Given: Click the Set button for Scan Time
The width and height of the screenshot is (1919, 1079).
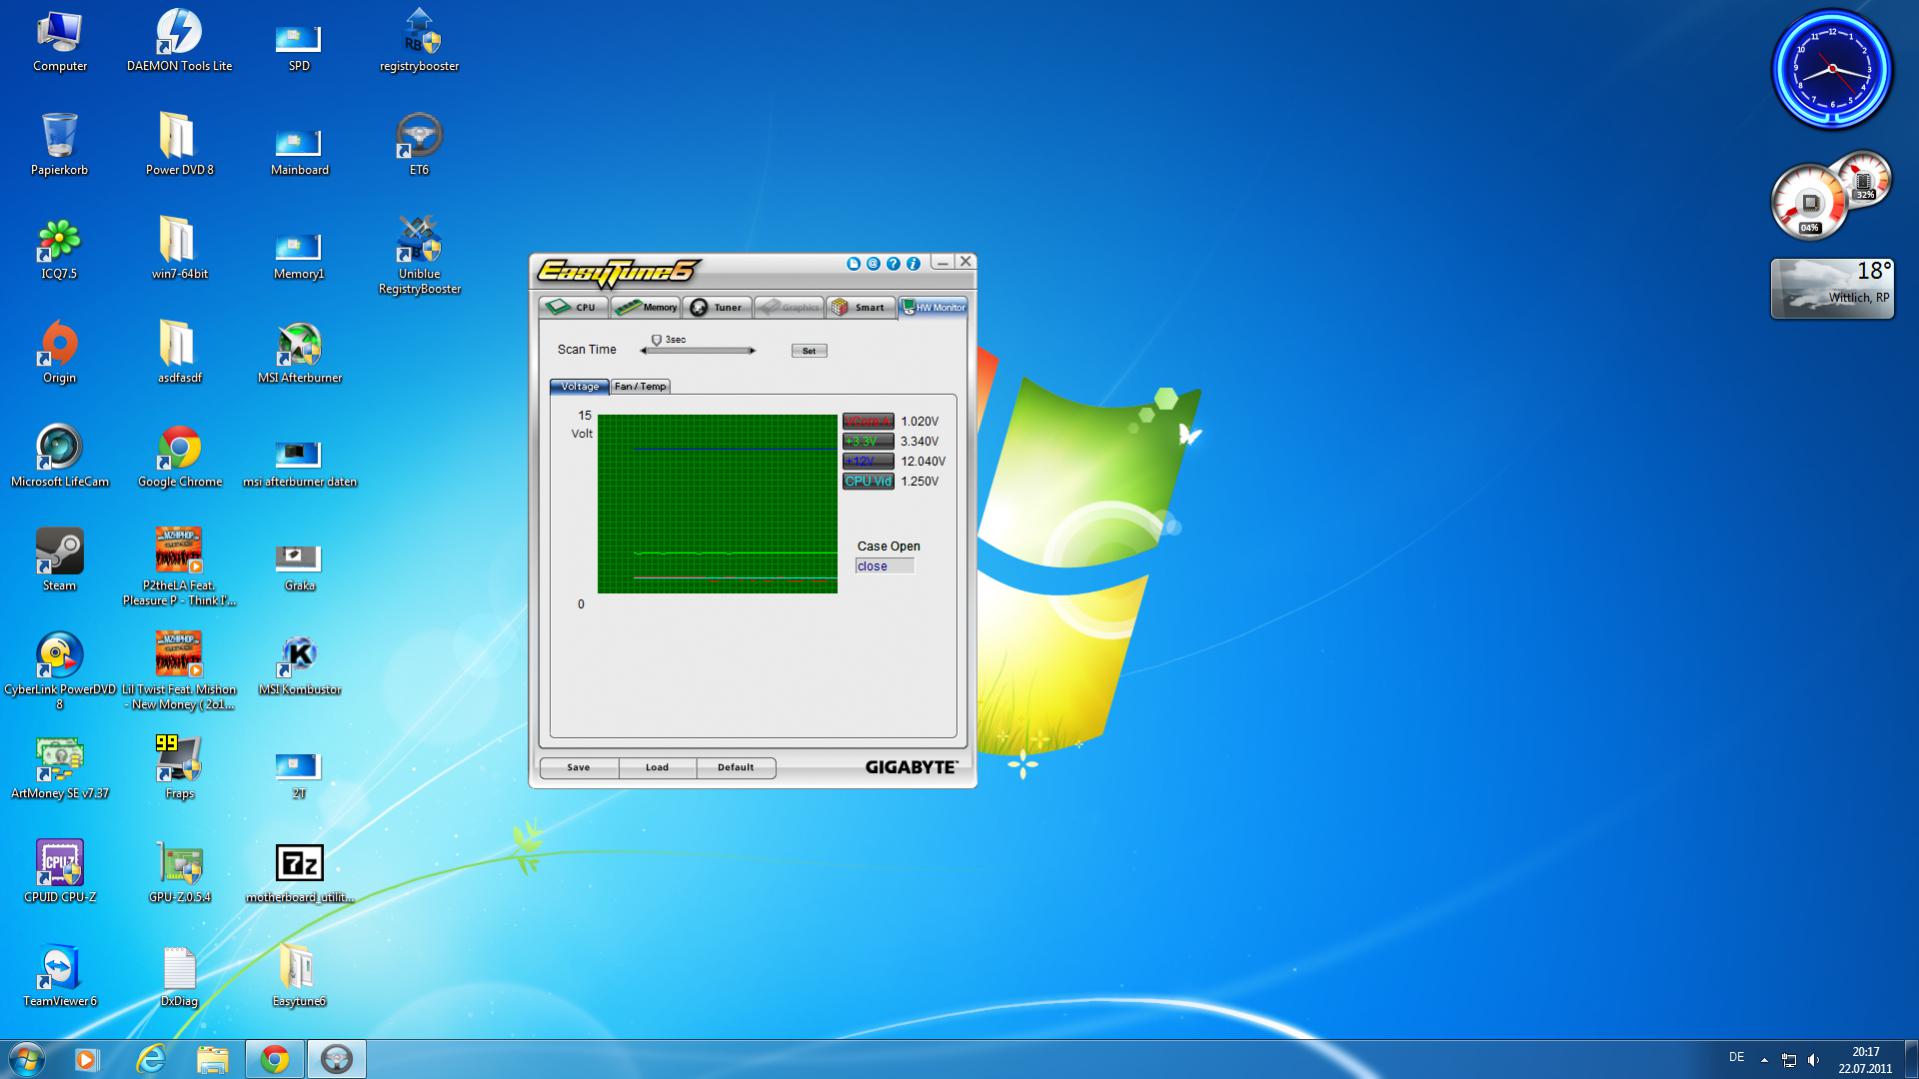Looking at the screenshot, I should [x=809, y=351].
